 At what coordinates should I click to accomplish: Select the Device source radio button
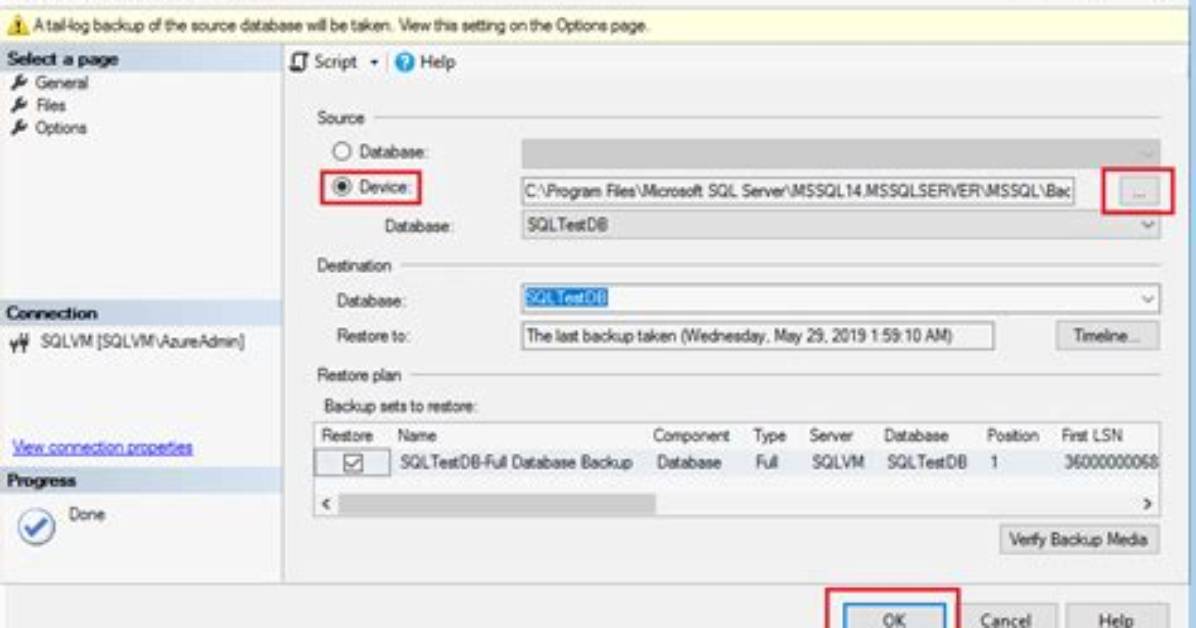(342, 186)
